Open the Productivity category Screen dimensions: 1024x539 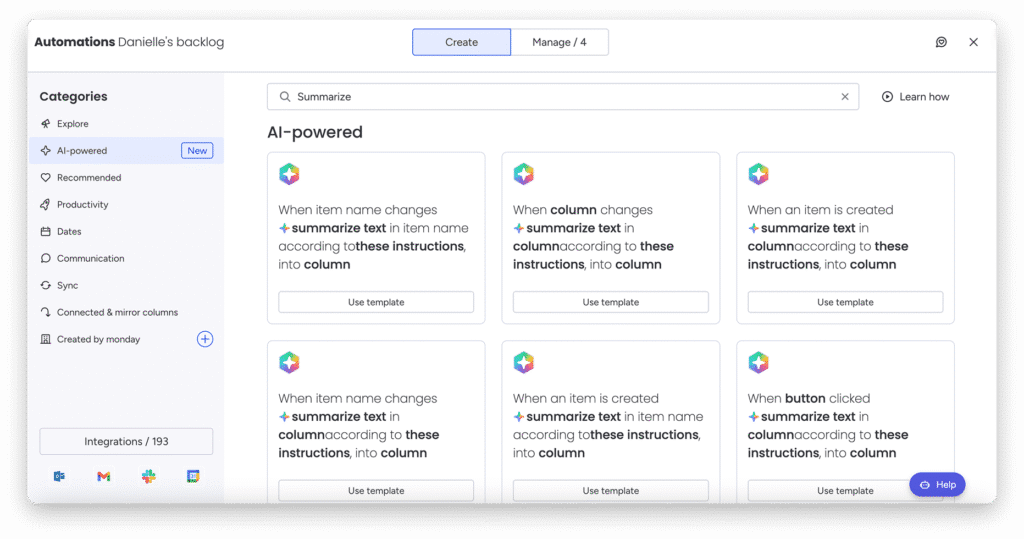click(x=126, y=204)
